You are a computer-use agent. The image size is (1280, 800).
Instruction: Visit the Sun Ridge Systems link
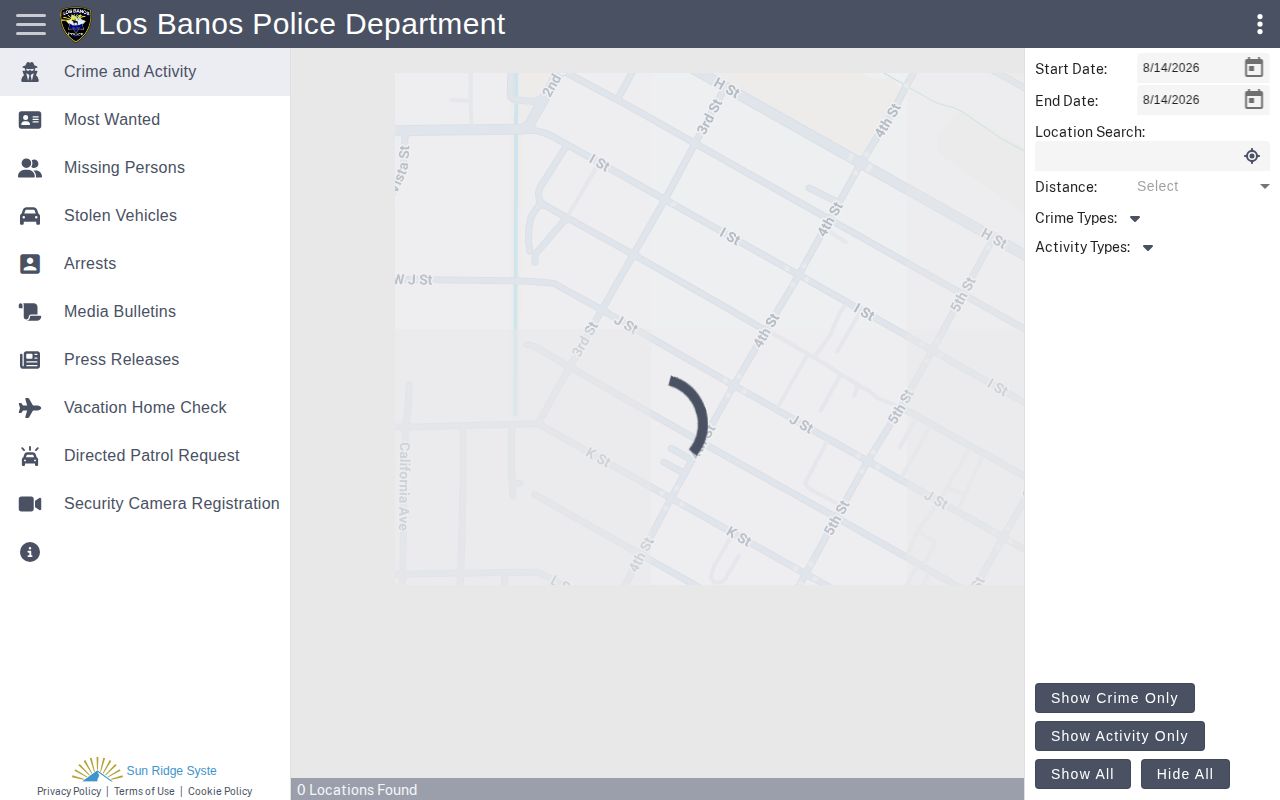point(145,770)
